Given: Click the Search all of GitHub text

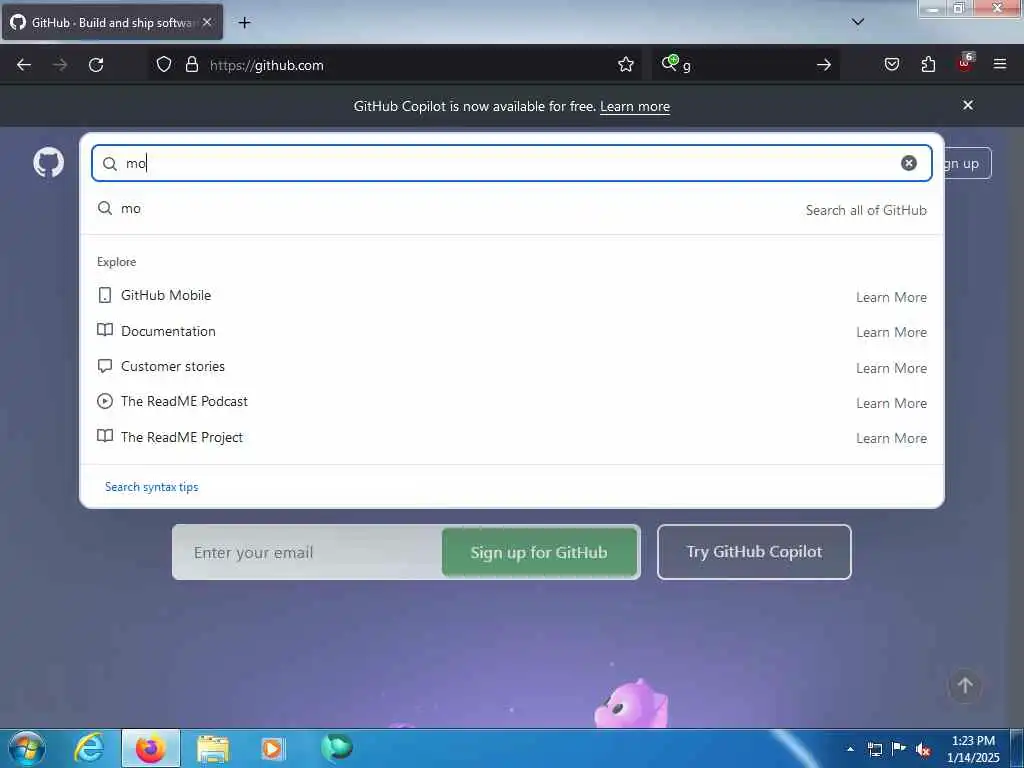Looking at the screenshot, I should click(x=866, y=210).
